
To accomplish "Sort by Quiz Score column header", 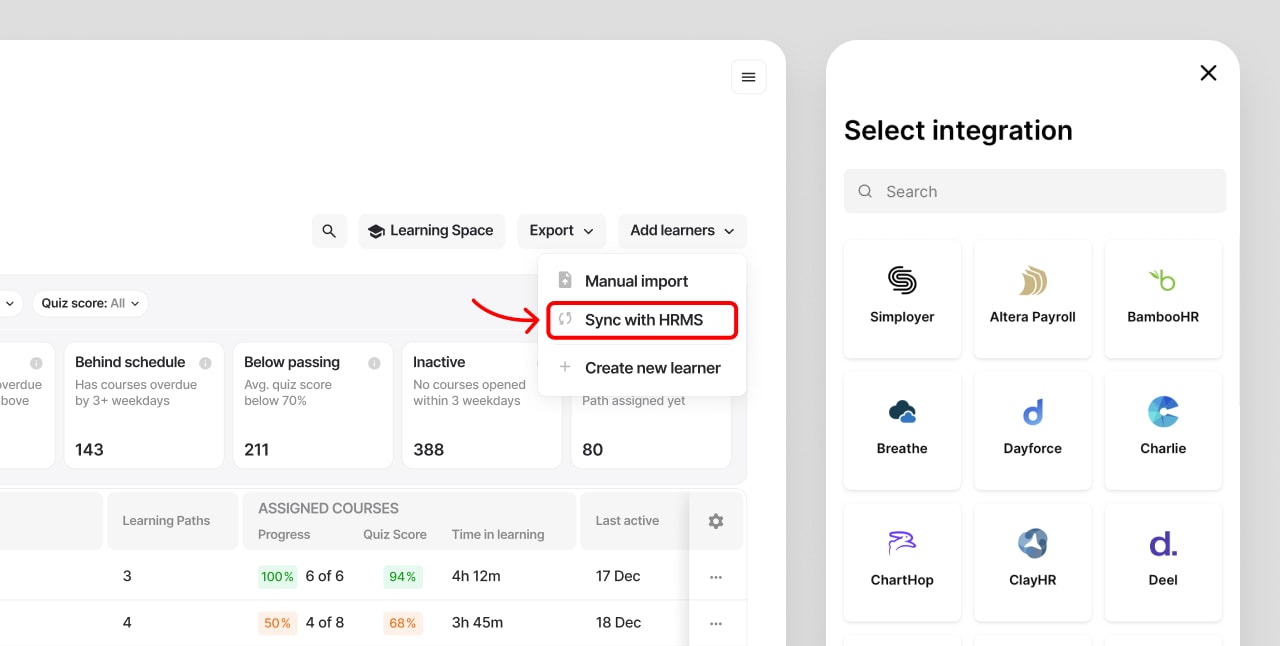I will pyautogui.click(x=395, y=535).
